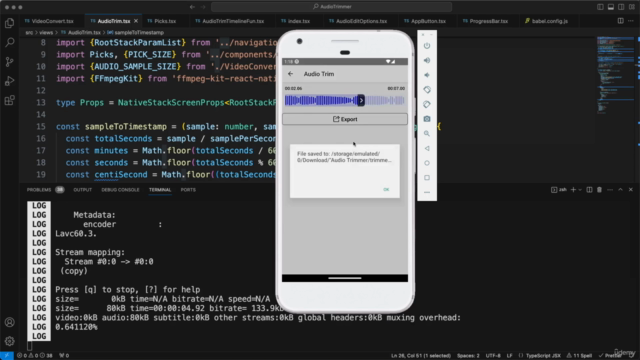
Task: Open Source Control view
Action: [9, 62]
